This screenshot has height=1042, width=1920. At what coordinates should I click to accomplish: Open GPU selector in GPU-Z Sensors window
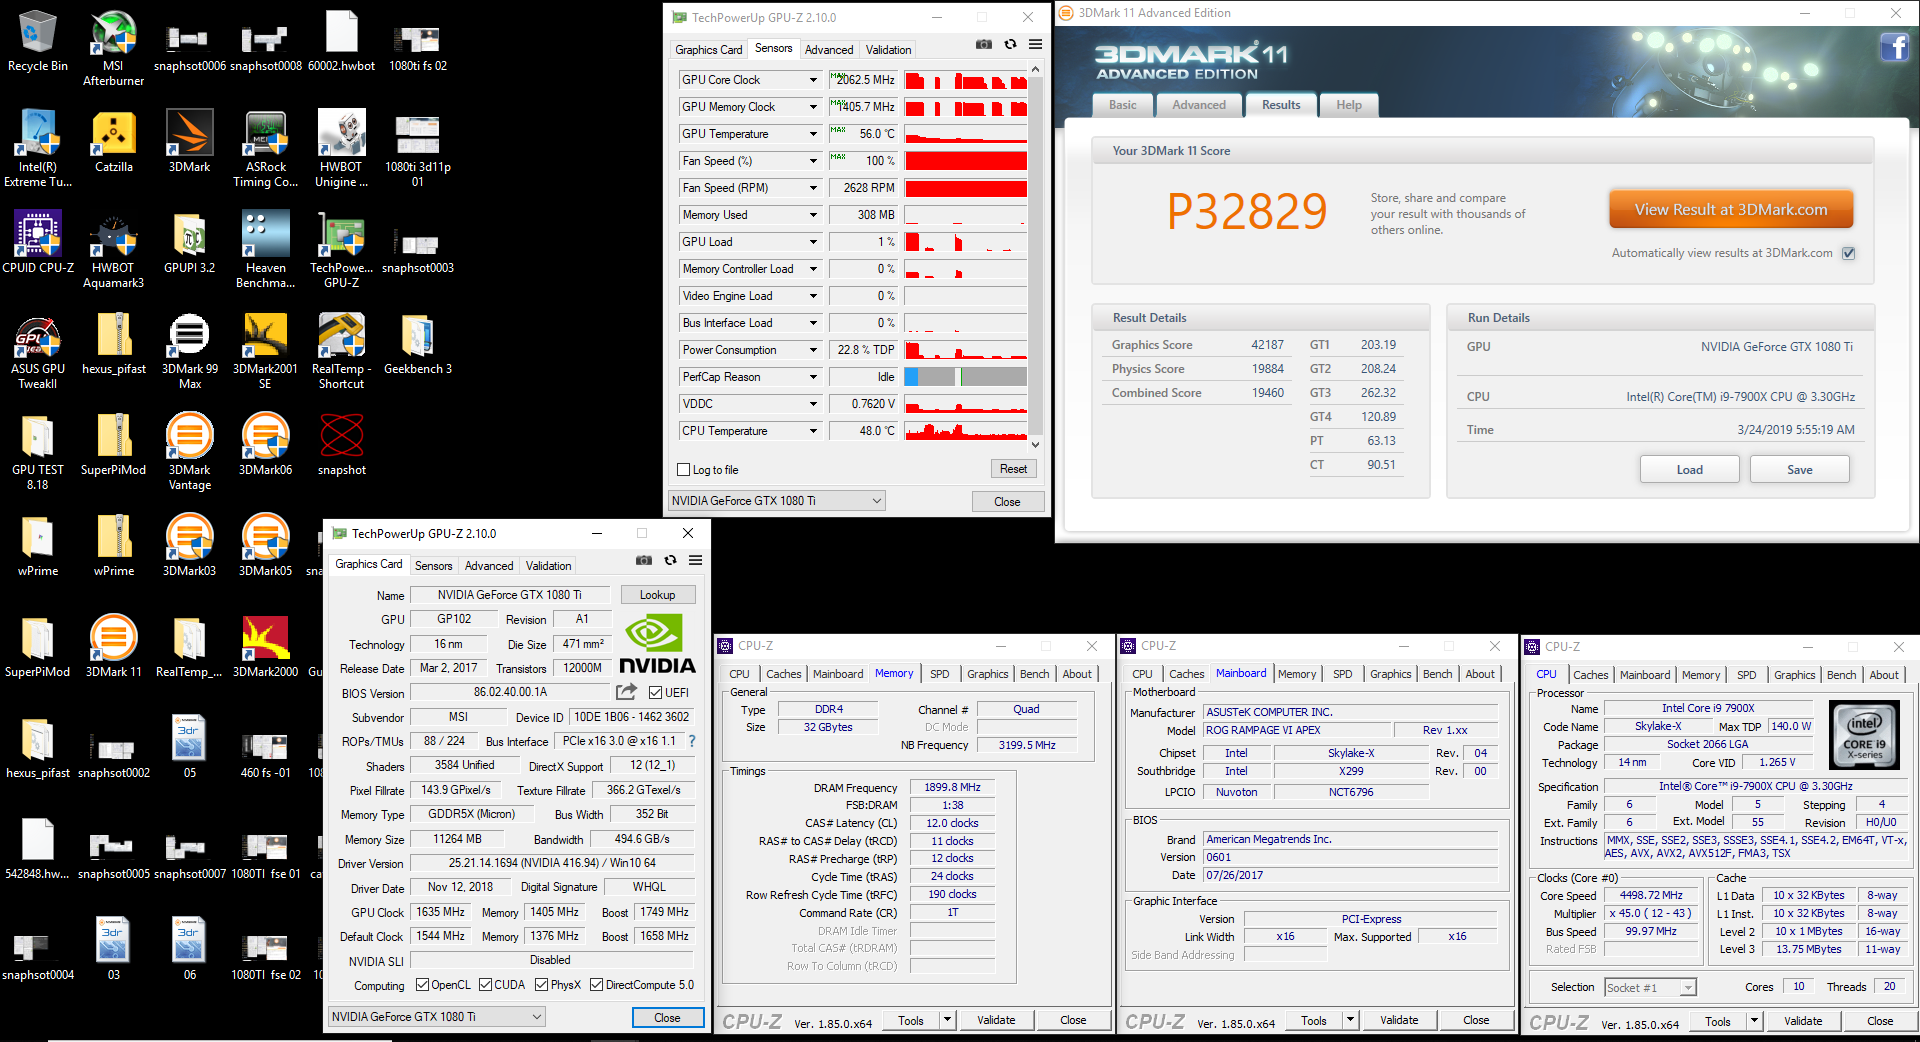click(x=777, y=501)
